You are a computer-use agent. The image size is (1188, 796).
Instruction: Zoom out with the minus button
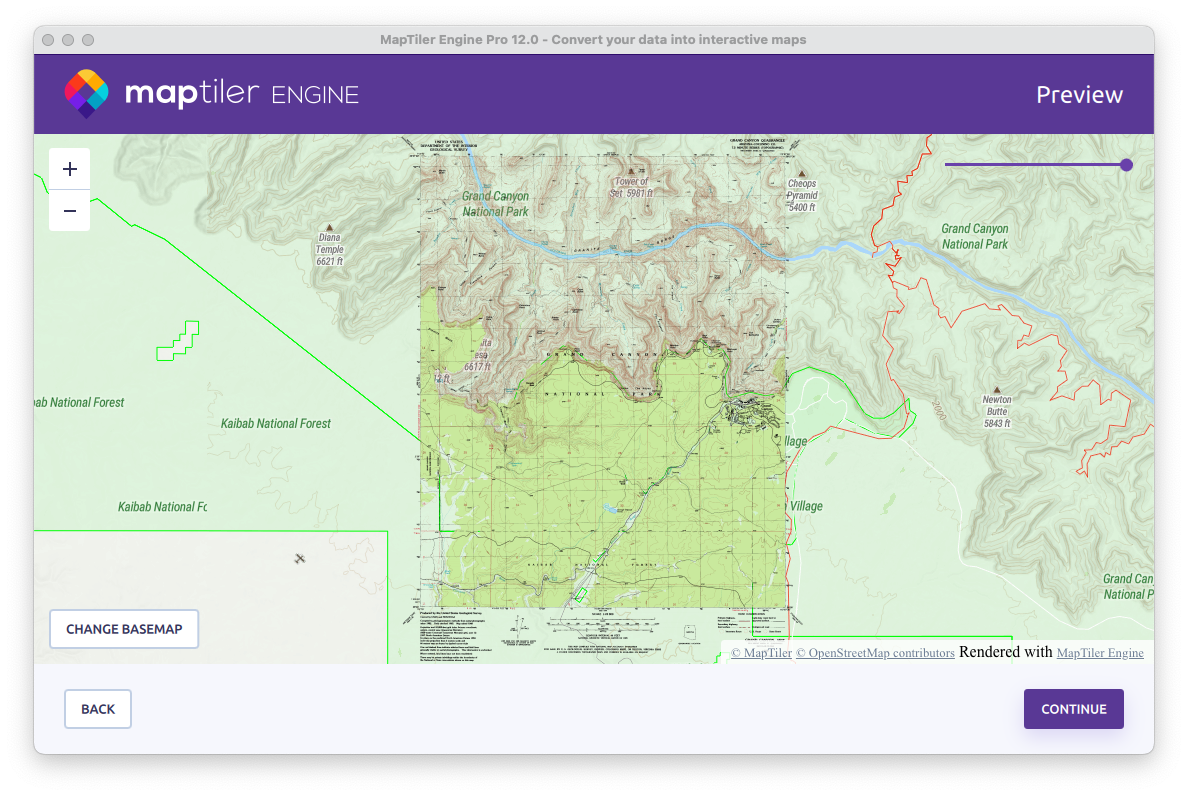point(70,211)
